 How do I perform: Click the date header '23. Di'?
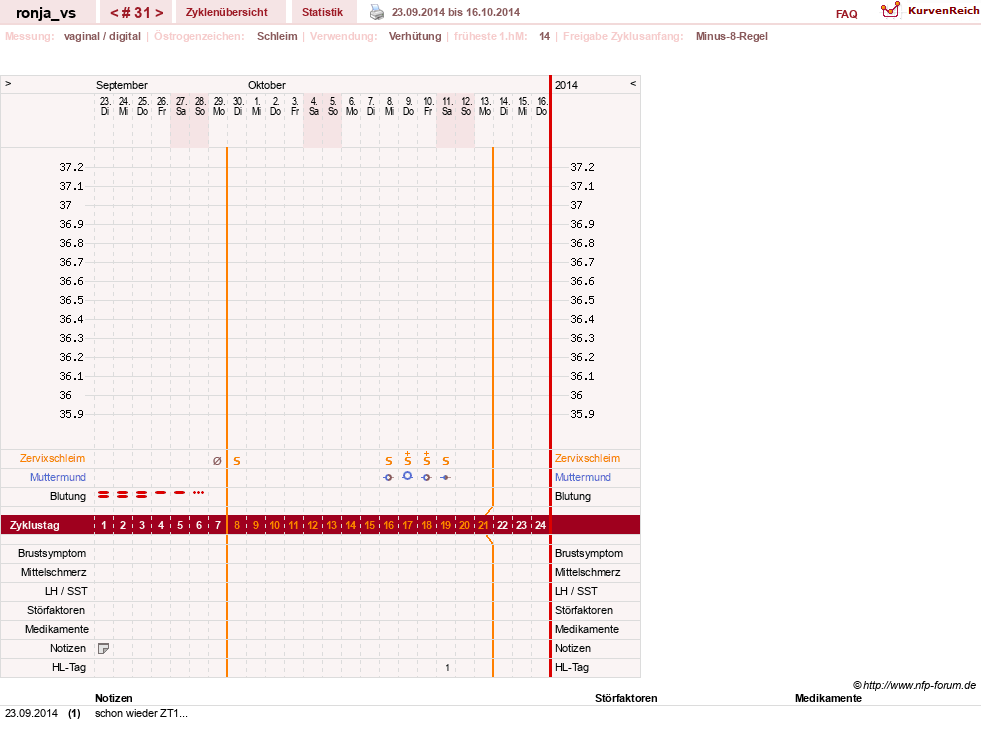104,106
